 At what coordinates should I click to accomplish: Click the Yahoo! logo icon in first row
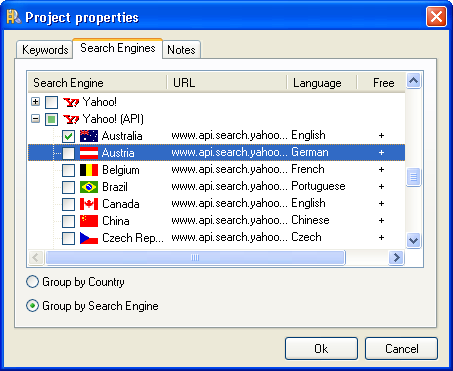(x=71, y=102)
